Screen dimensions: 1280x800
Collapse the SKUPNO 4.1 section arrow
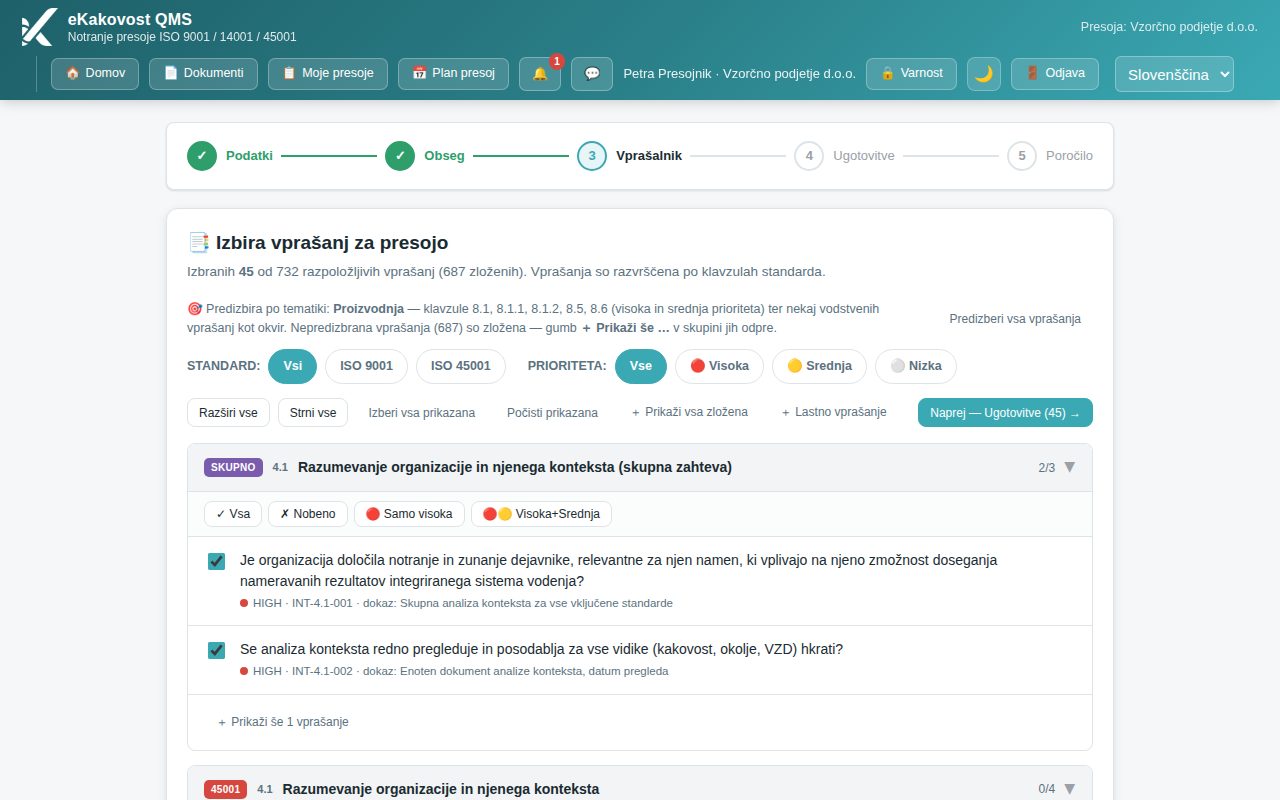[x=1069, y=467]
